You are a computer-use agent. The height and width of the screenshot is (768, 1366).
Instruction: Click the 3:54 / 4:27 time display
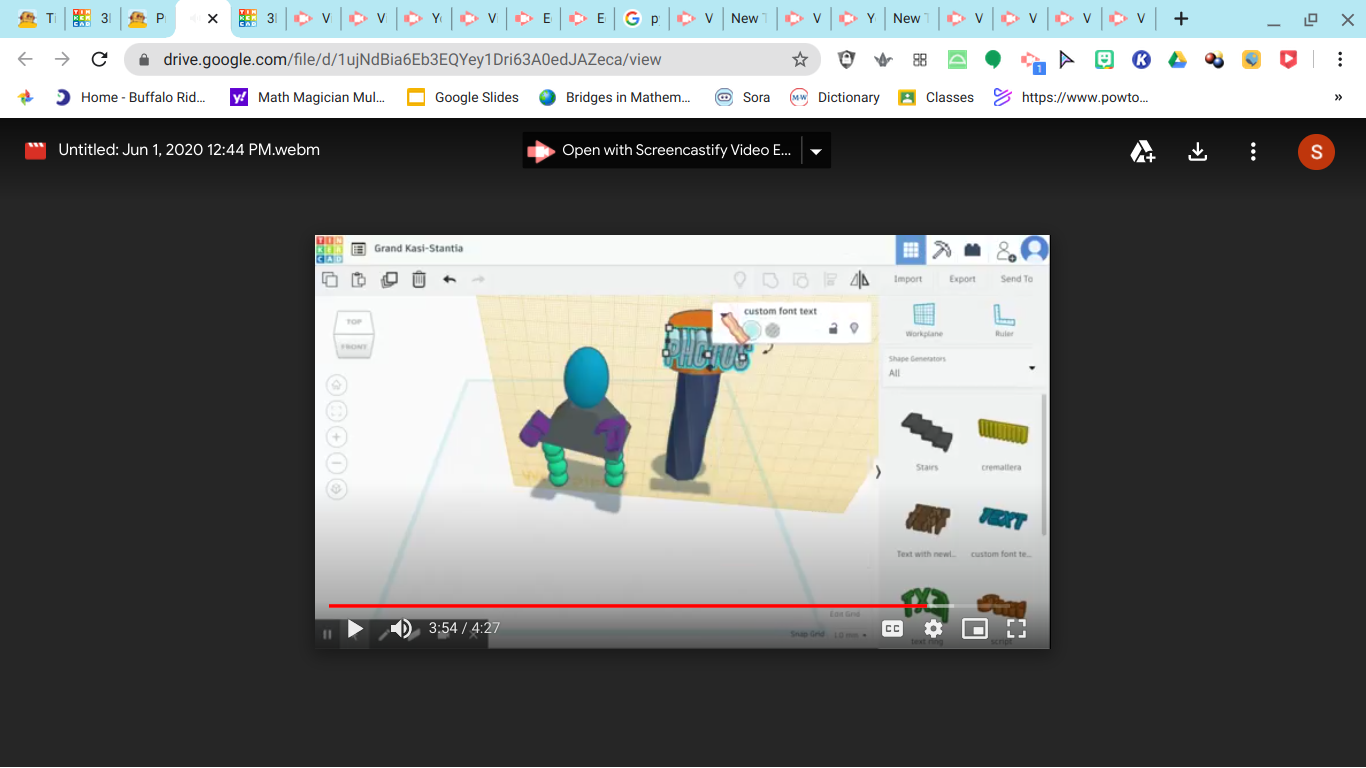click(x=464, y=628)
